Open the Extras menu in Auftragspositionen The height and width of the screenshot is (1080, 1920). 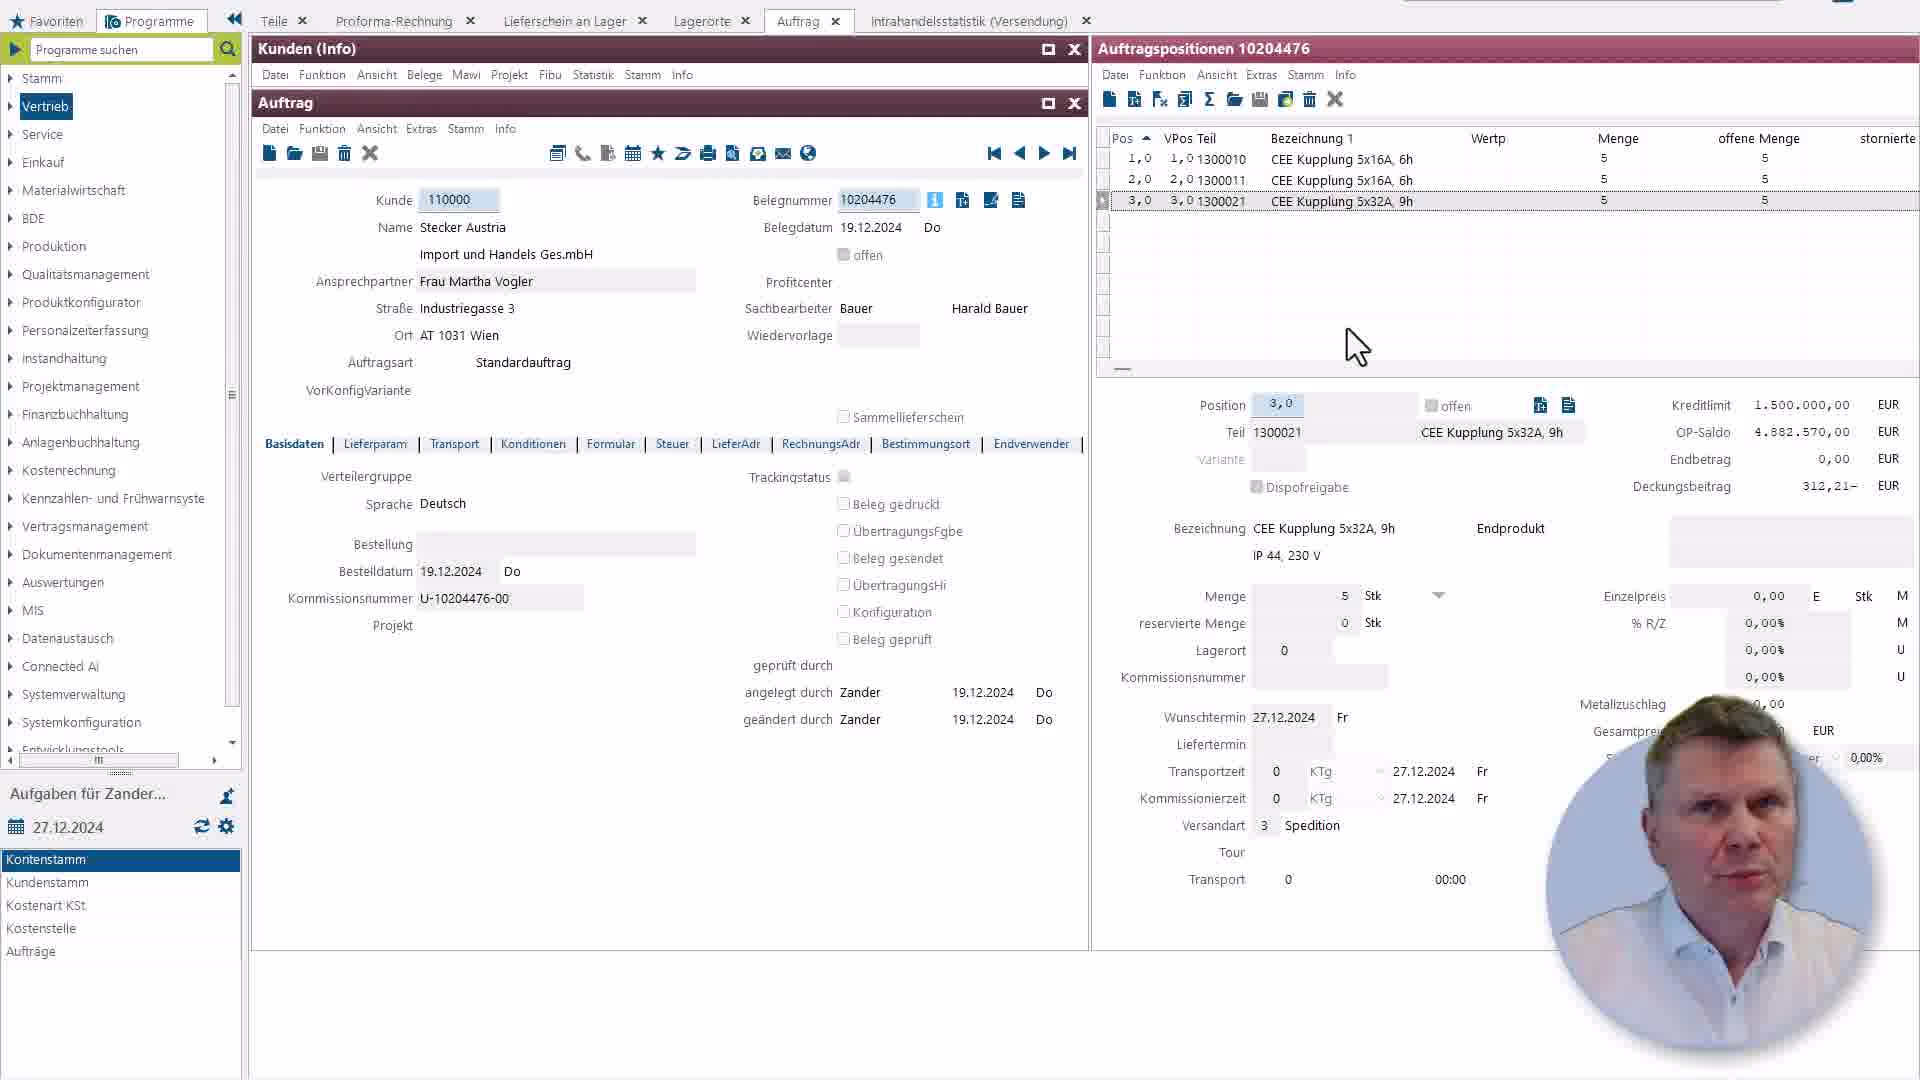coord(1261,75)
